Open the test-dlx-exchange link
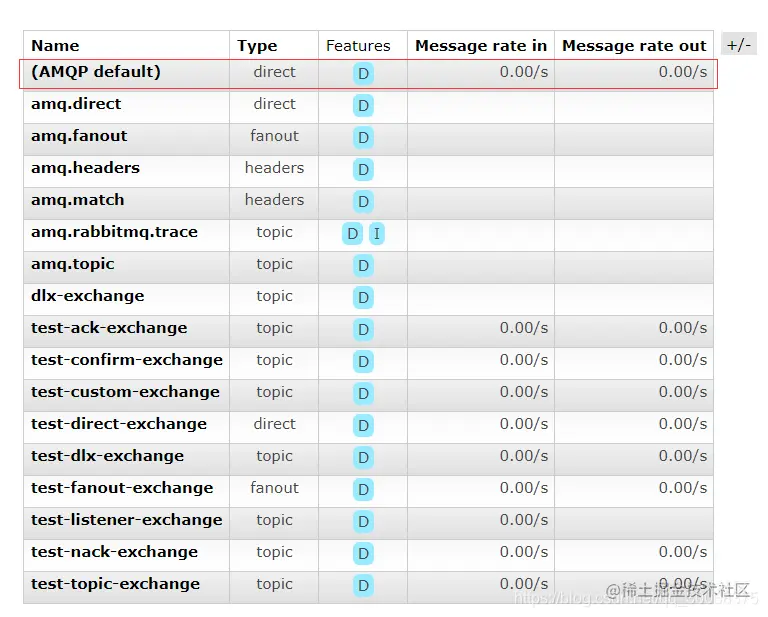768x617 pixels. [x=107, y=456]
